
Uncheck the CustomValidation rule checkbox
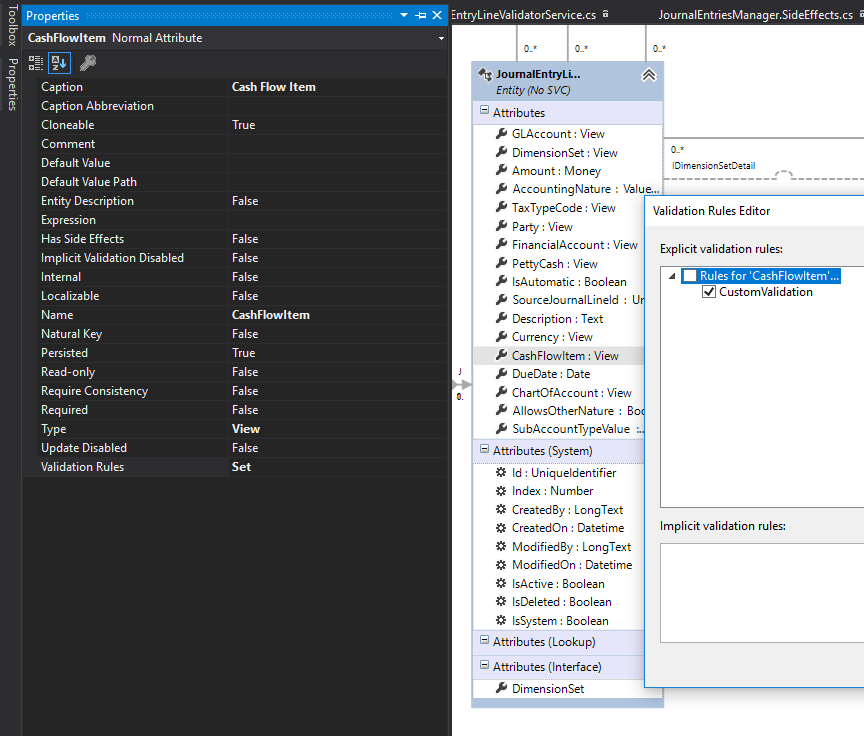pyautogui.click(x=709, y=292)
